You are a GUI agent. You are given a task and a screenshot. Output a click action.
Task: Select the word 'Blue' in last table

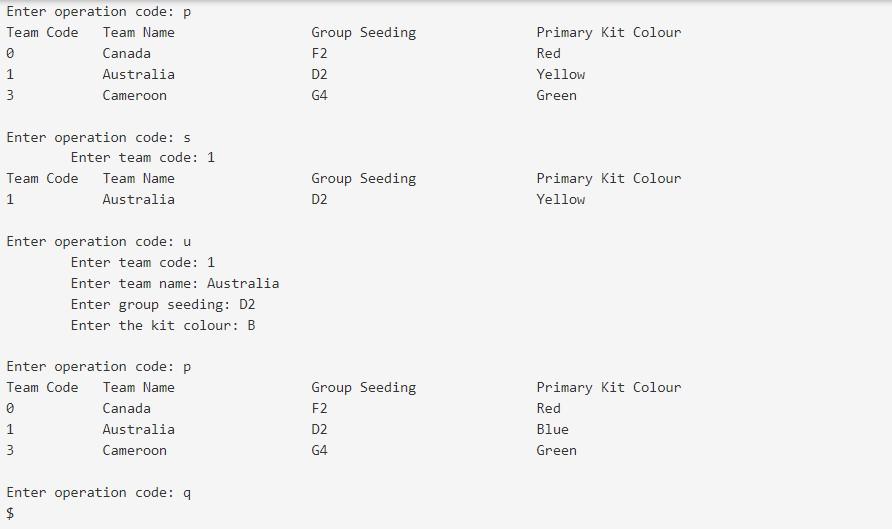click(x=552, y=429)
